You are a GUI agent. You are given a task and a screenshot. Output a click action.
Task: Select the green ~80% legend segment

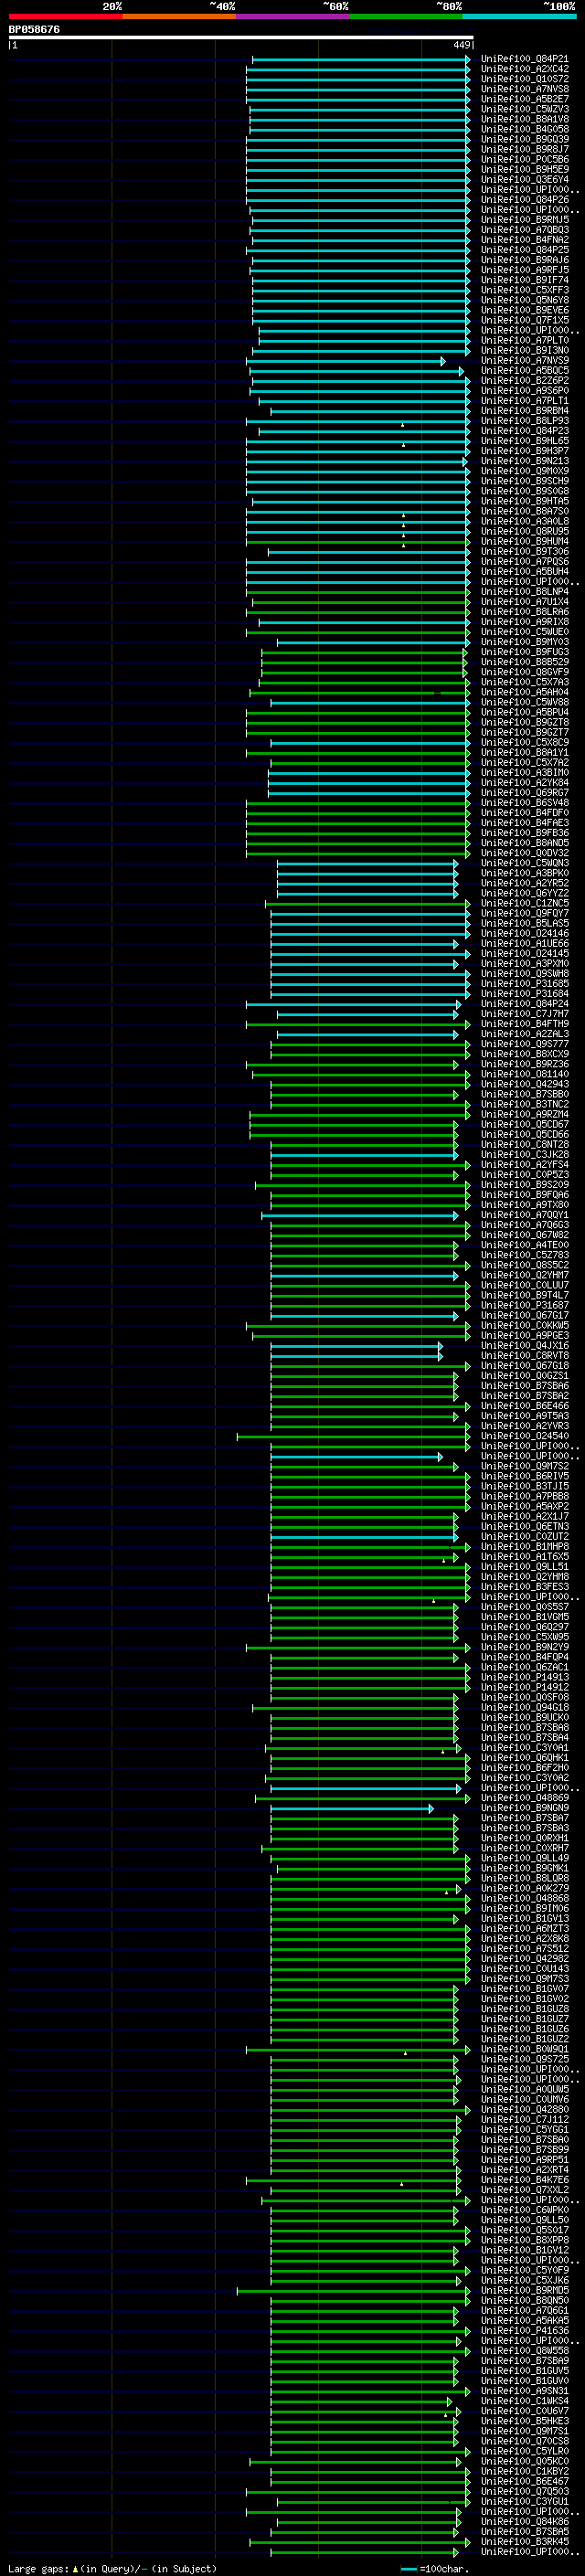(x=406, y=16)
